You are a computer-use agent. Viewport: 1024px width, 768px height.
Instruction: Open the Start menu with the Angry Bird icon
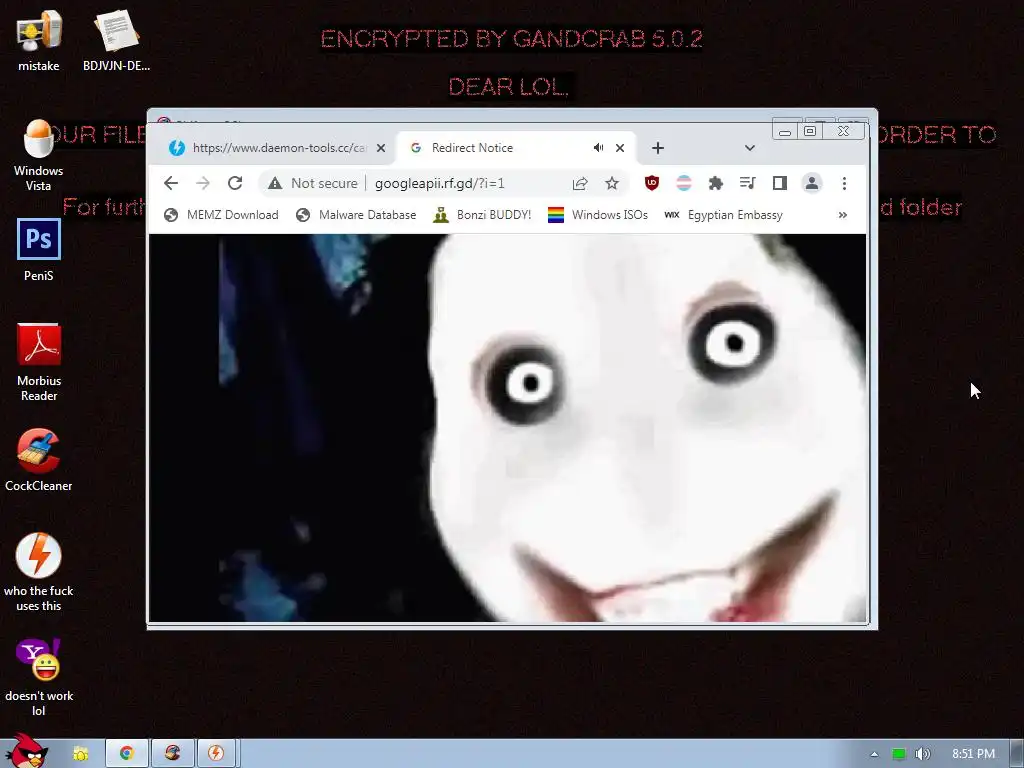(26, 751)
